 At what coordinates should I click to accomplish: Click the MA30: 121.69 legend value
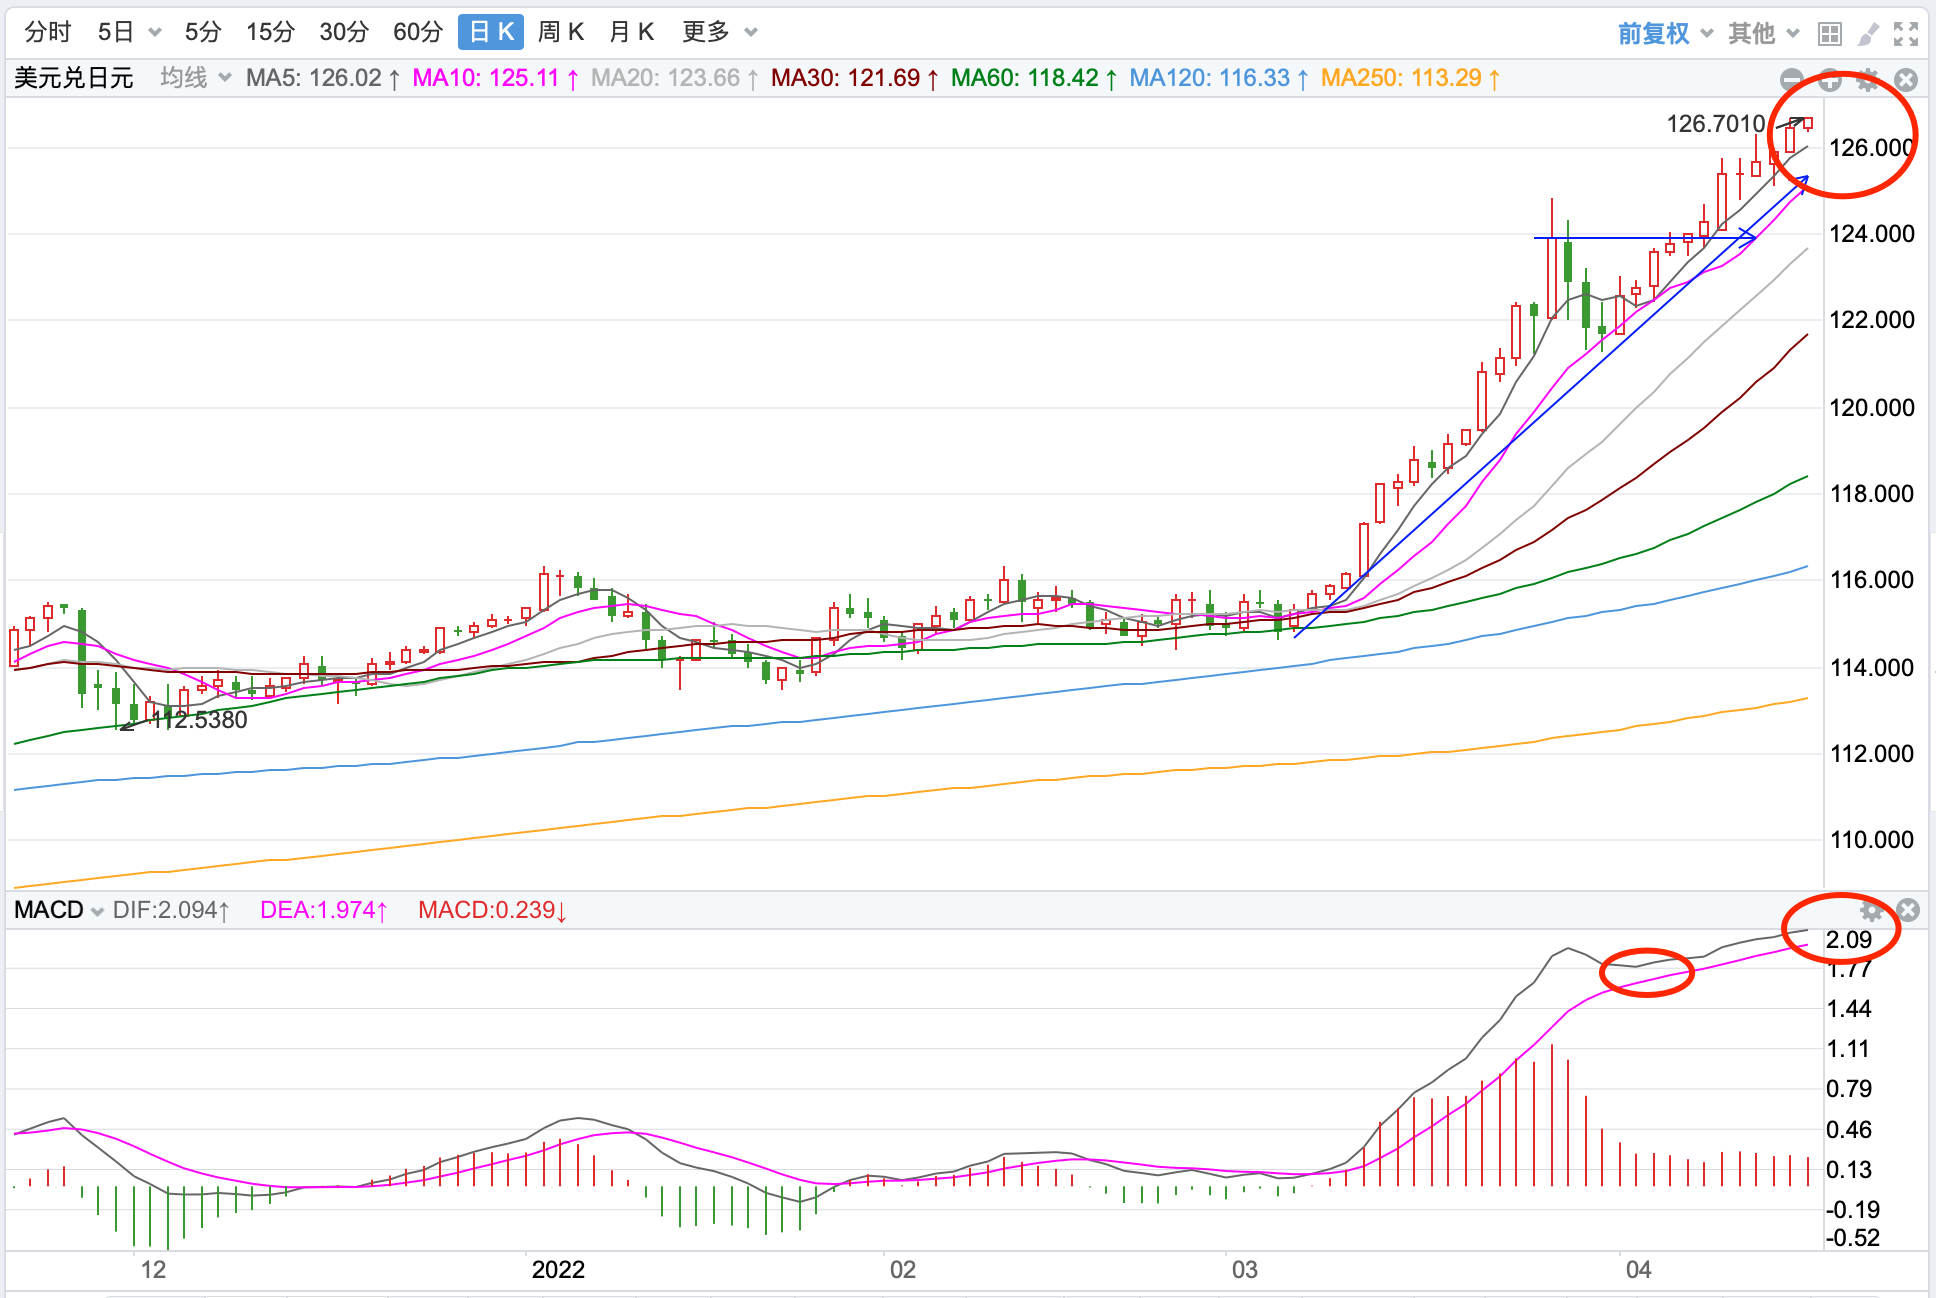(x=854, y=78)
